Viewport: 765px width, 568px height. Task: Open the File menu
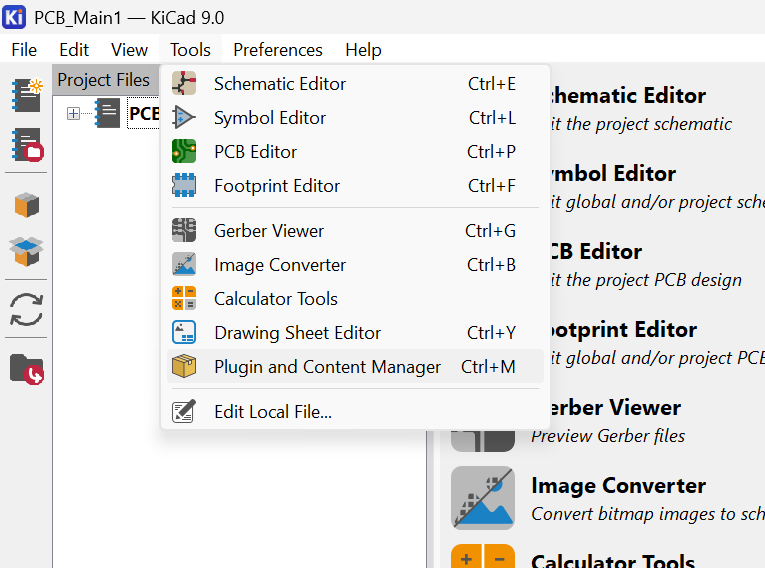tap(23, 50)
